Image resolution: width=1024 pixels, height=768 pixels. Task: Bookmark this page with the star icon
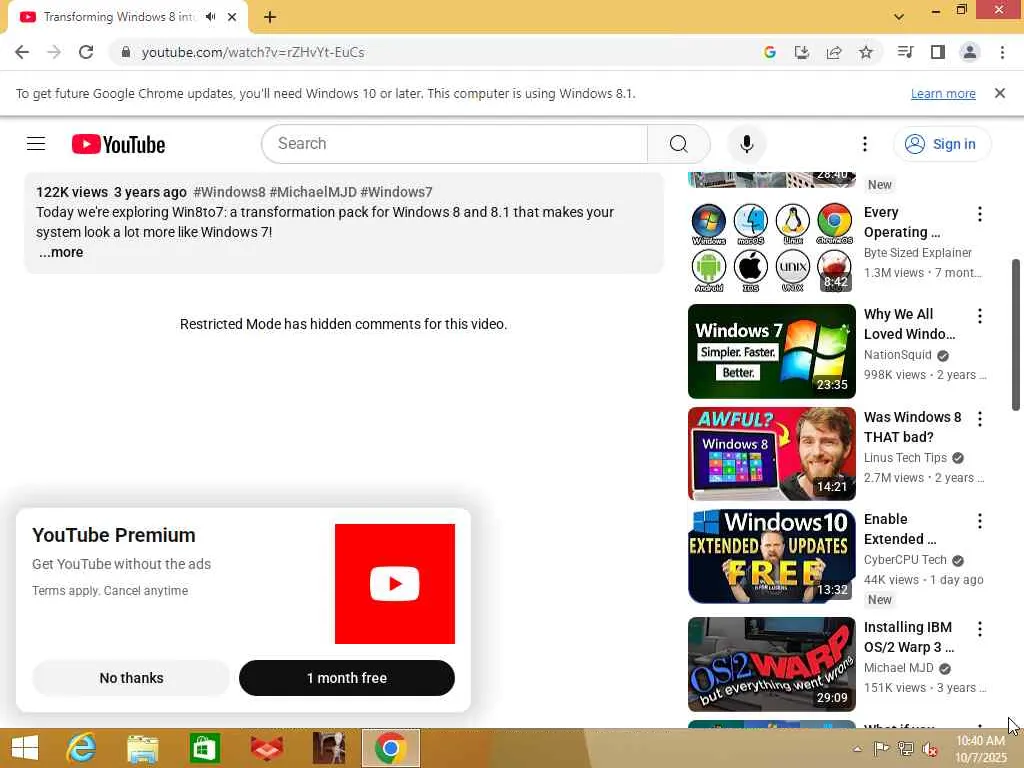[x=866, y=52]
